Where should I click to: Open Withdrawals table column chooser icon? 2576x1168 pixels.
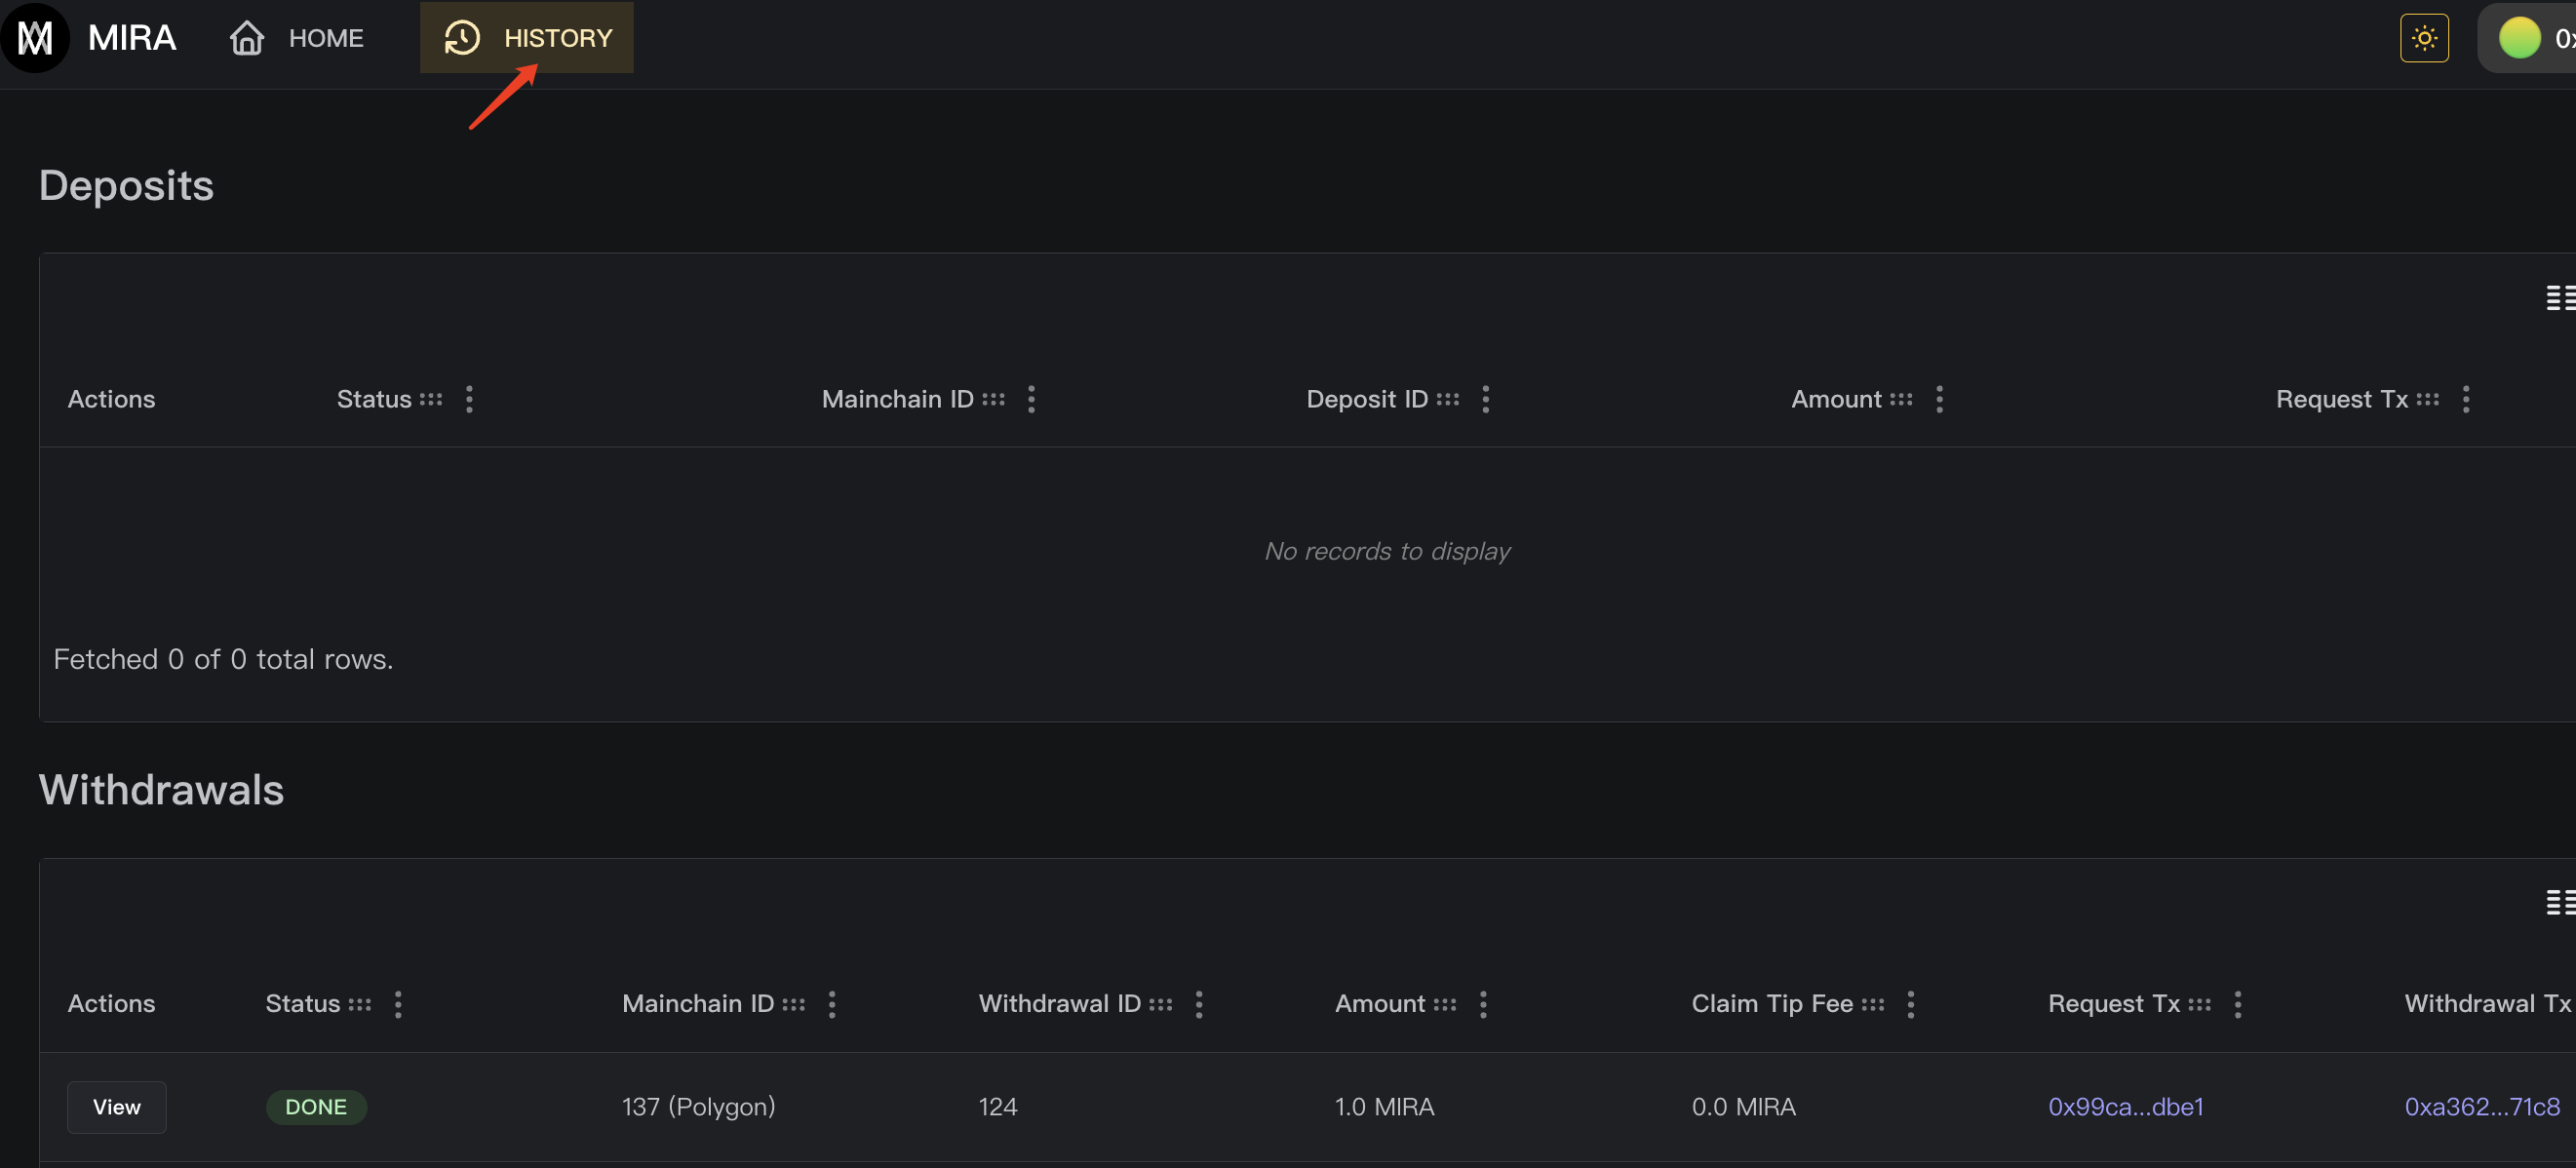click(x=2559, y=902)
